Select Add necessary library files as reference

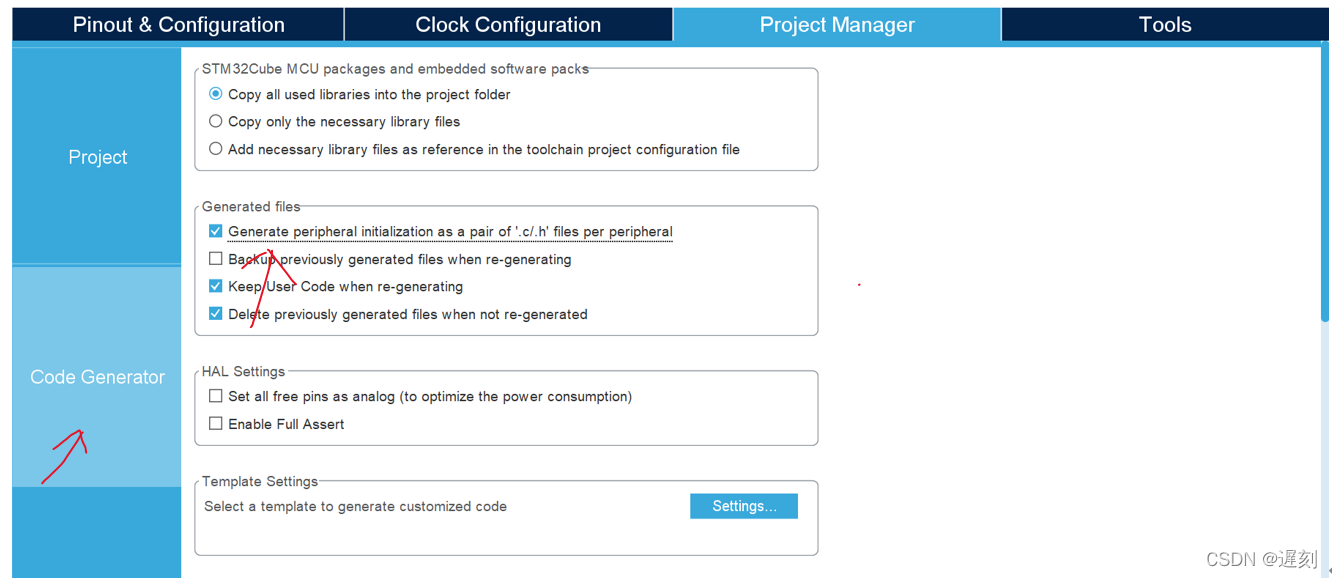pos(215,149)
